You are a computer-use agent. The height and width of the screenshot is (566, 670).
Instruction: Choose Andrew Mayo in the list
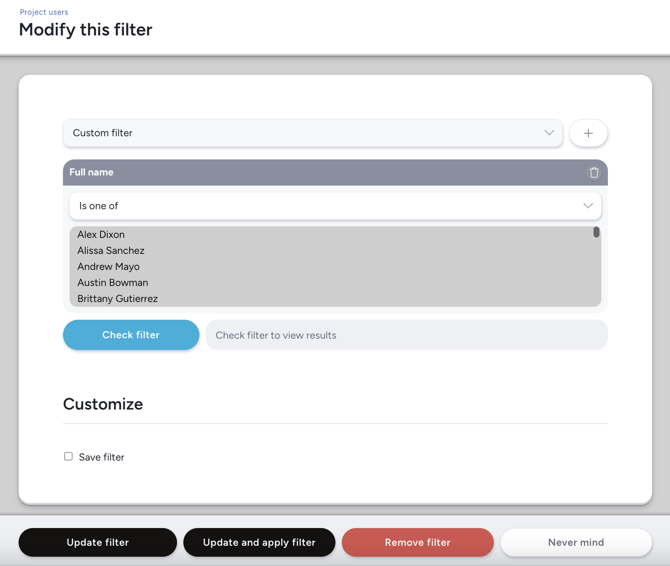(108, 267)
